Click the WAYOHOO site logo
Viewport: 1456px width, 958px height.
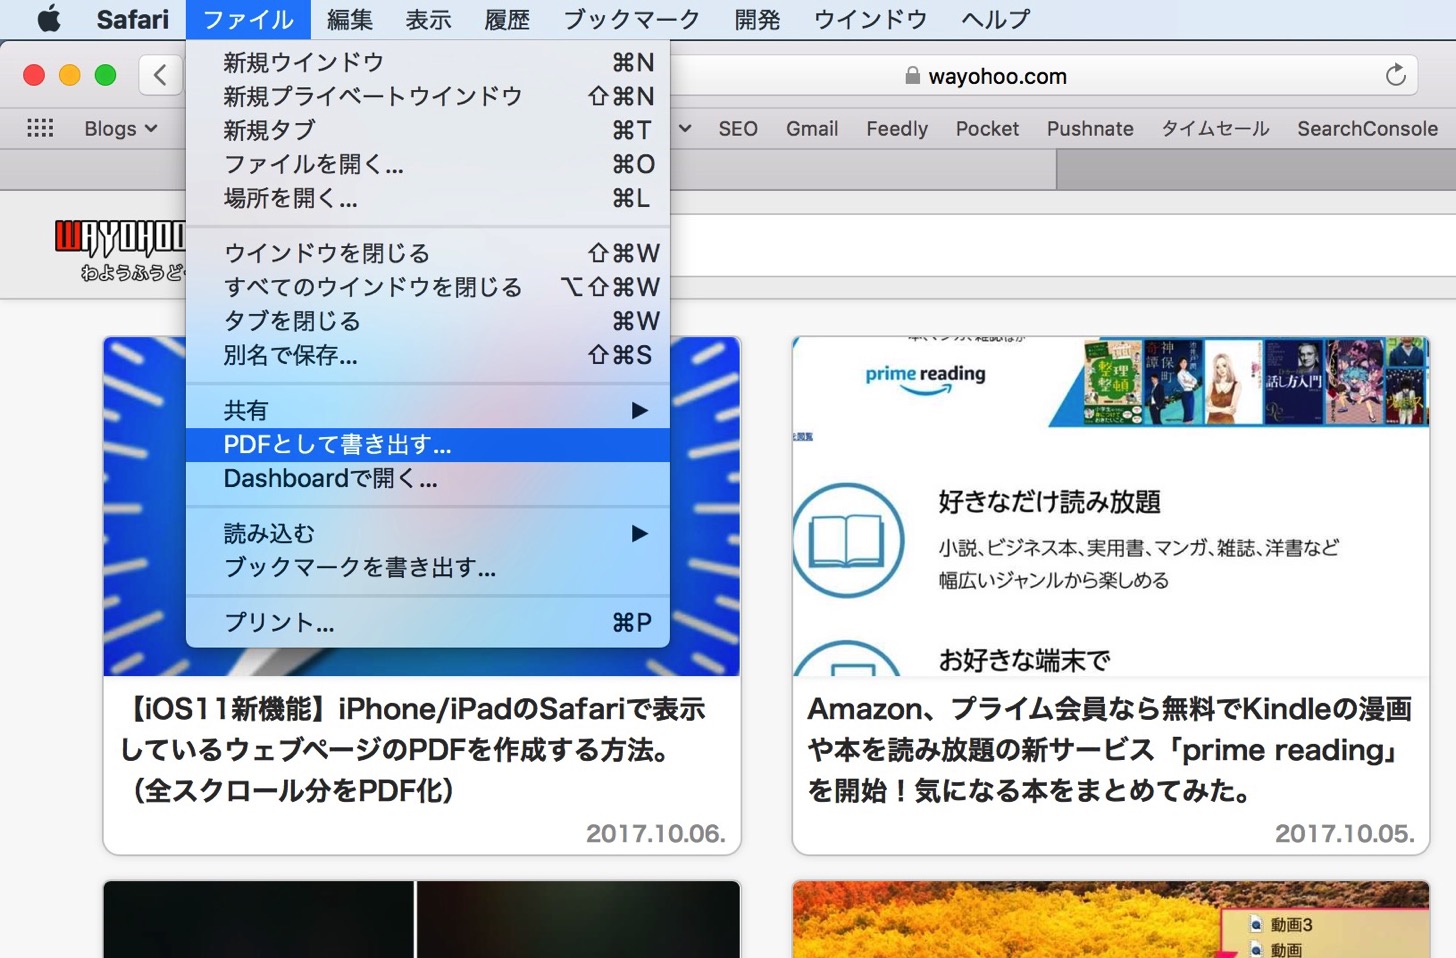pyautogui.click(x=120, y=250)
